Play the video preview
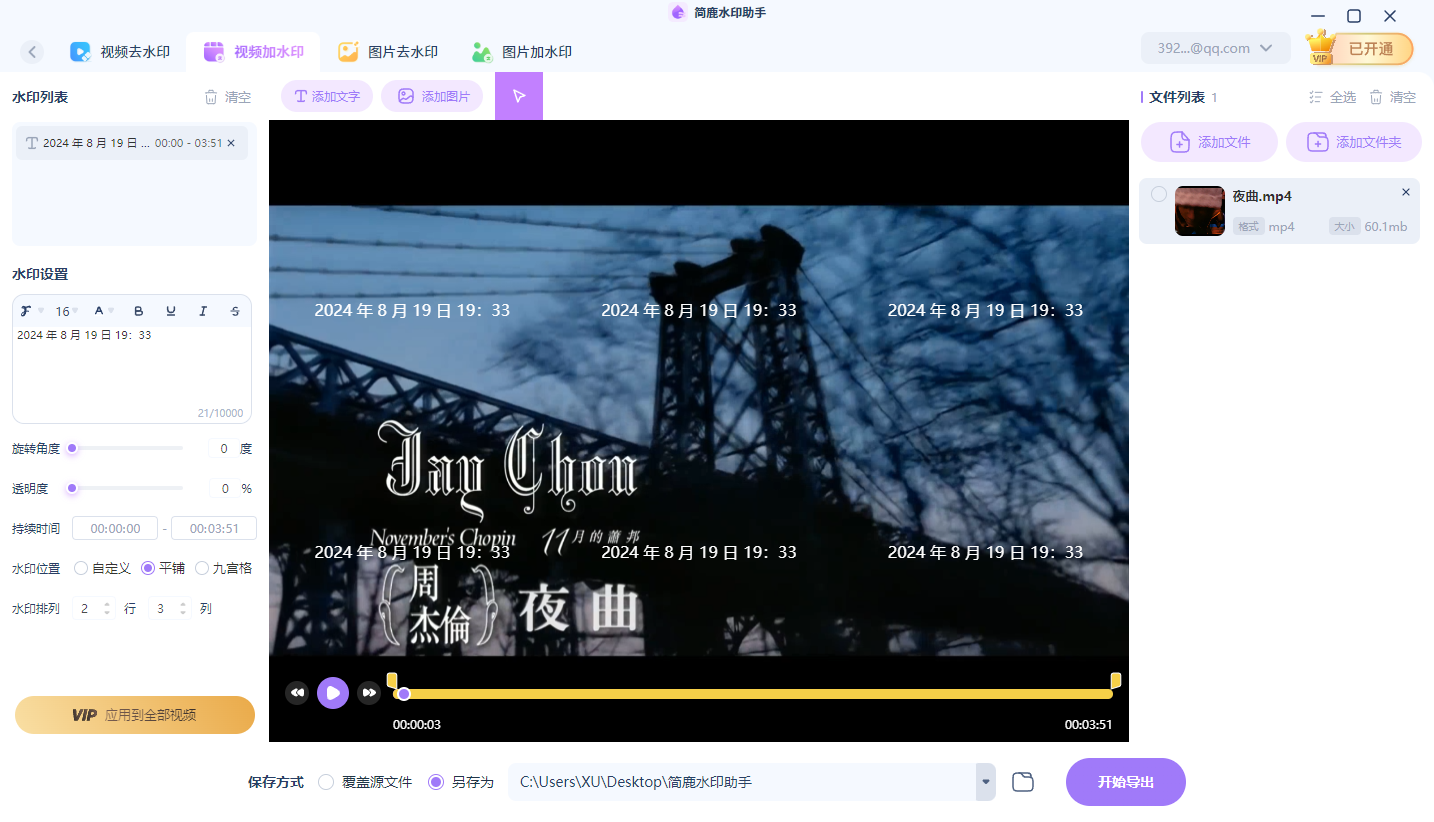Image resolution: width=1434 pixels, height=822 pixels. (333, 692)
